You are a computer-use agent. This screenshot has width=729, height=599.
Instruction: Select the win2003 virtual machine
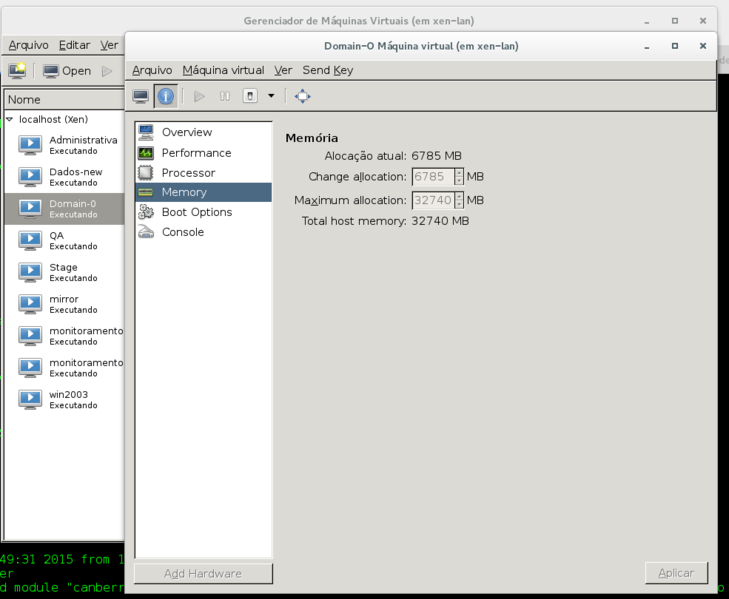[x=64, y=399]
